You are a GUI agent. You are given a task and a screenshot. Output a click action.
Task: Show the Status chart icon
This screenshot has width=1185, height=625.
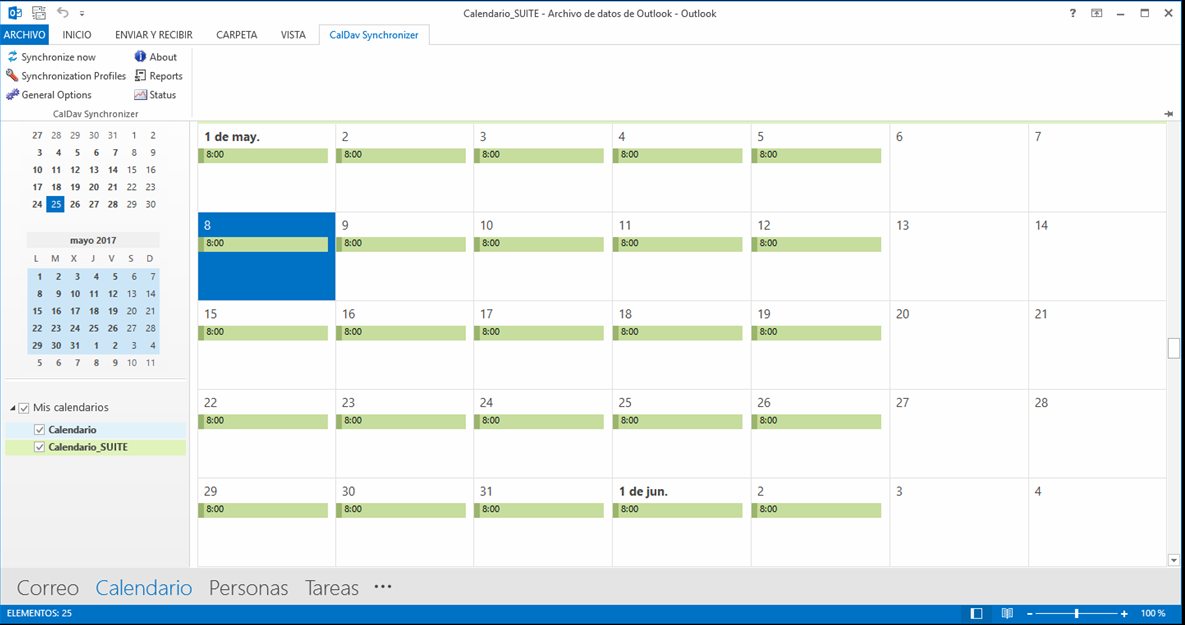coord(140,94)
